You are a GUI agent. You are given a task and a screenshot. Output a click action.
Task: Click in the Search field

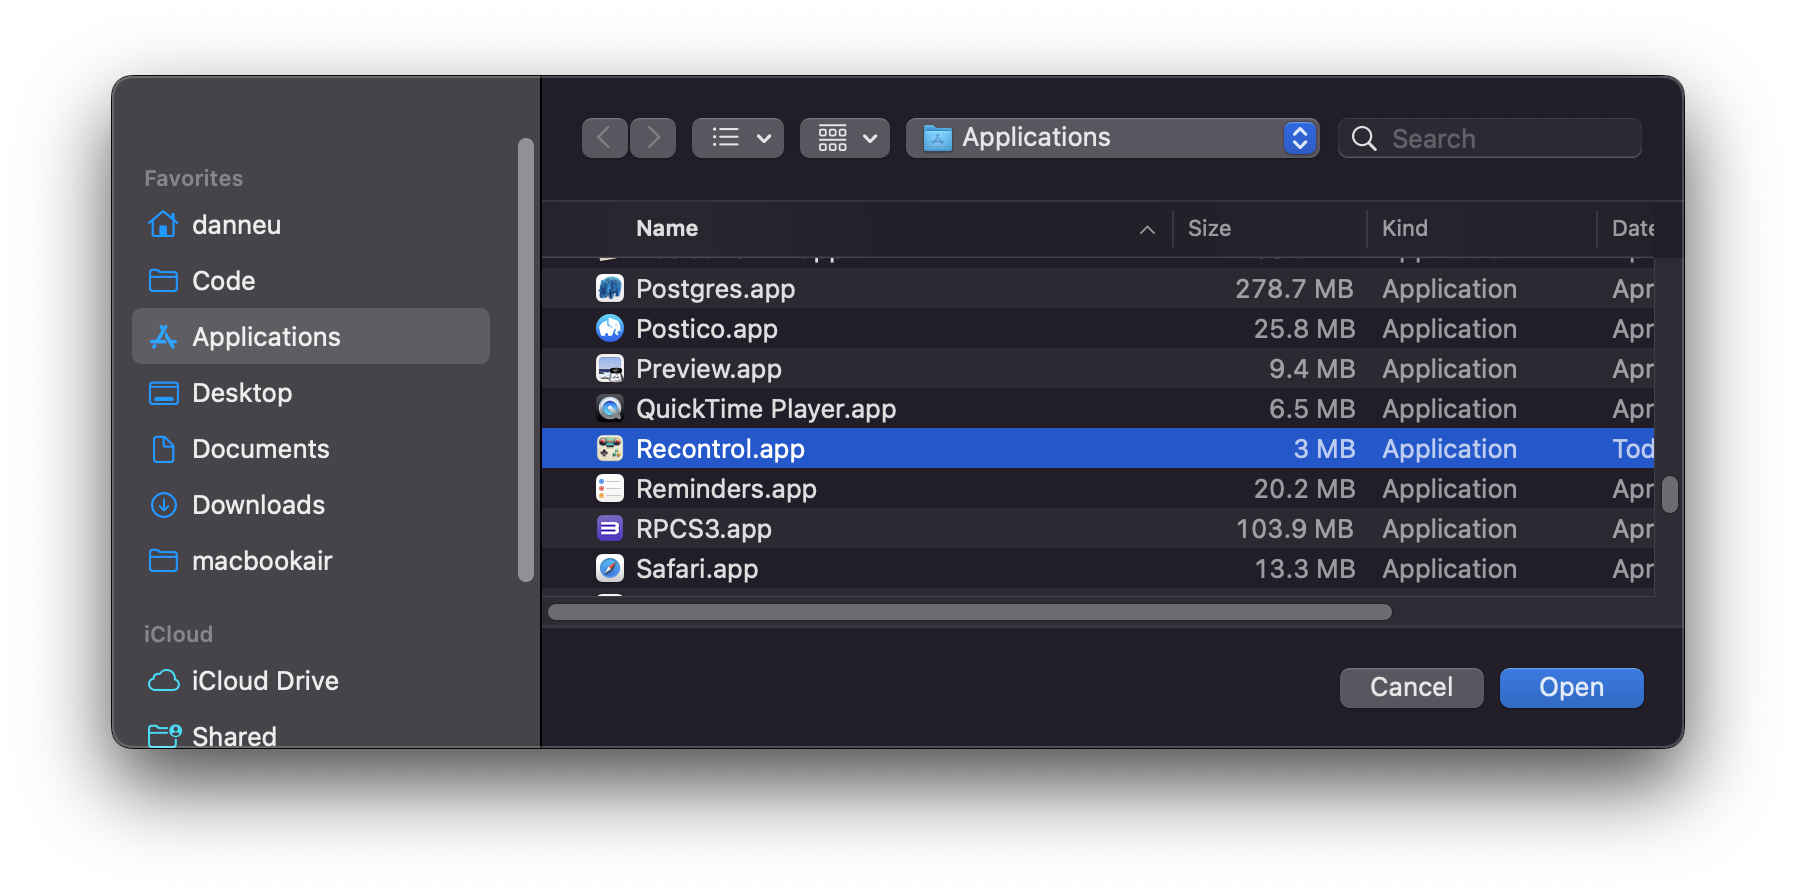[x=1490, y=138]
